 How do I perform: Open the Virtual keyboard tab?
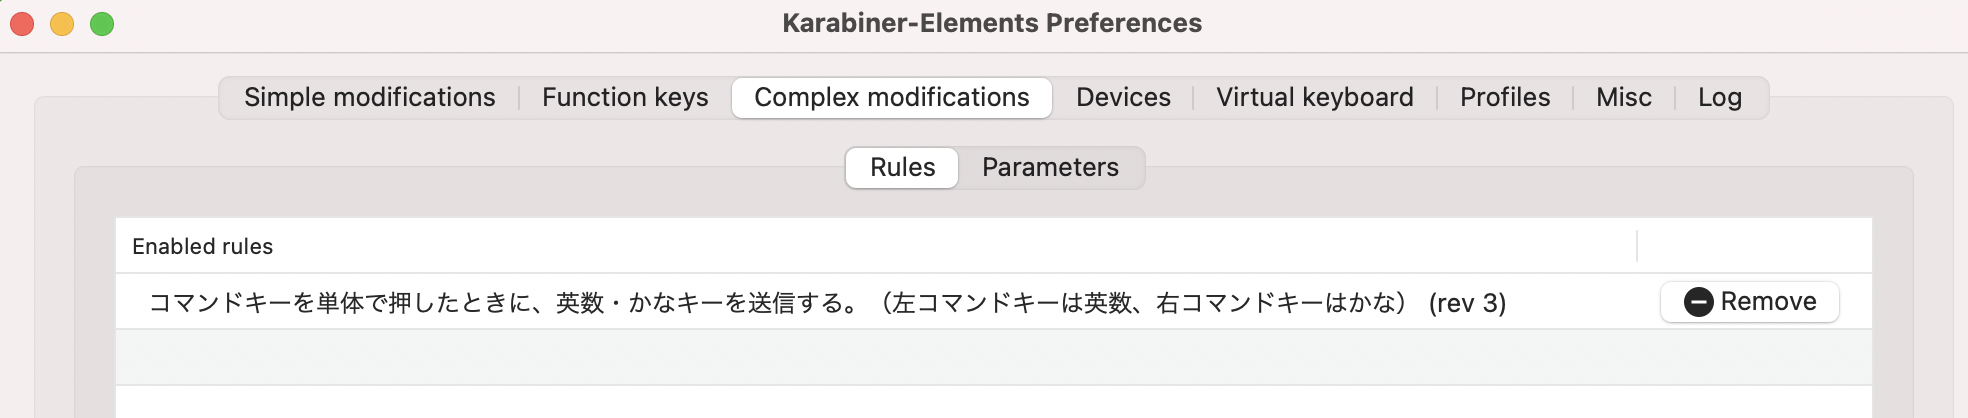coord(1315,97)
